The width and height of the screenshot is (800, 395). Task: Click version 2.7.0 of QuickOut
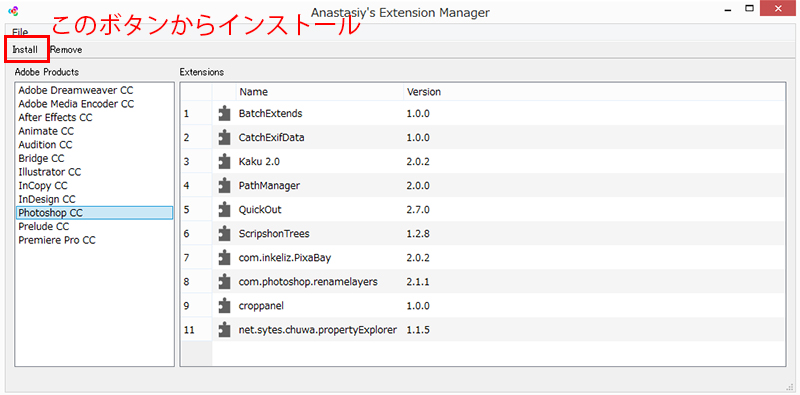click(x=418, y=210)
